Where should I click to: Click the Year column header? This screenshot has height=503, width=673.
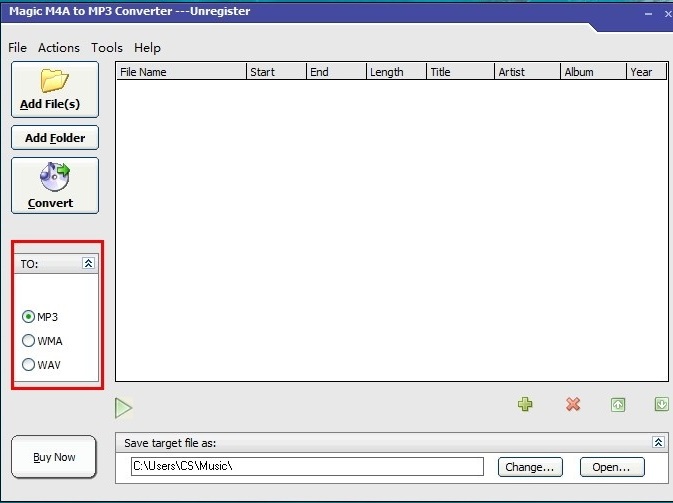tap(647, 72)
